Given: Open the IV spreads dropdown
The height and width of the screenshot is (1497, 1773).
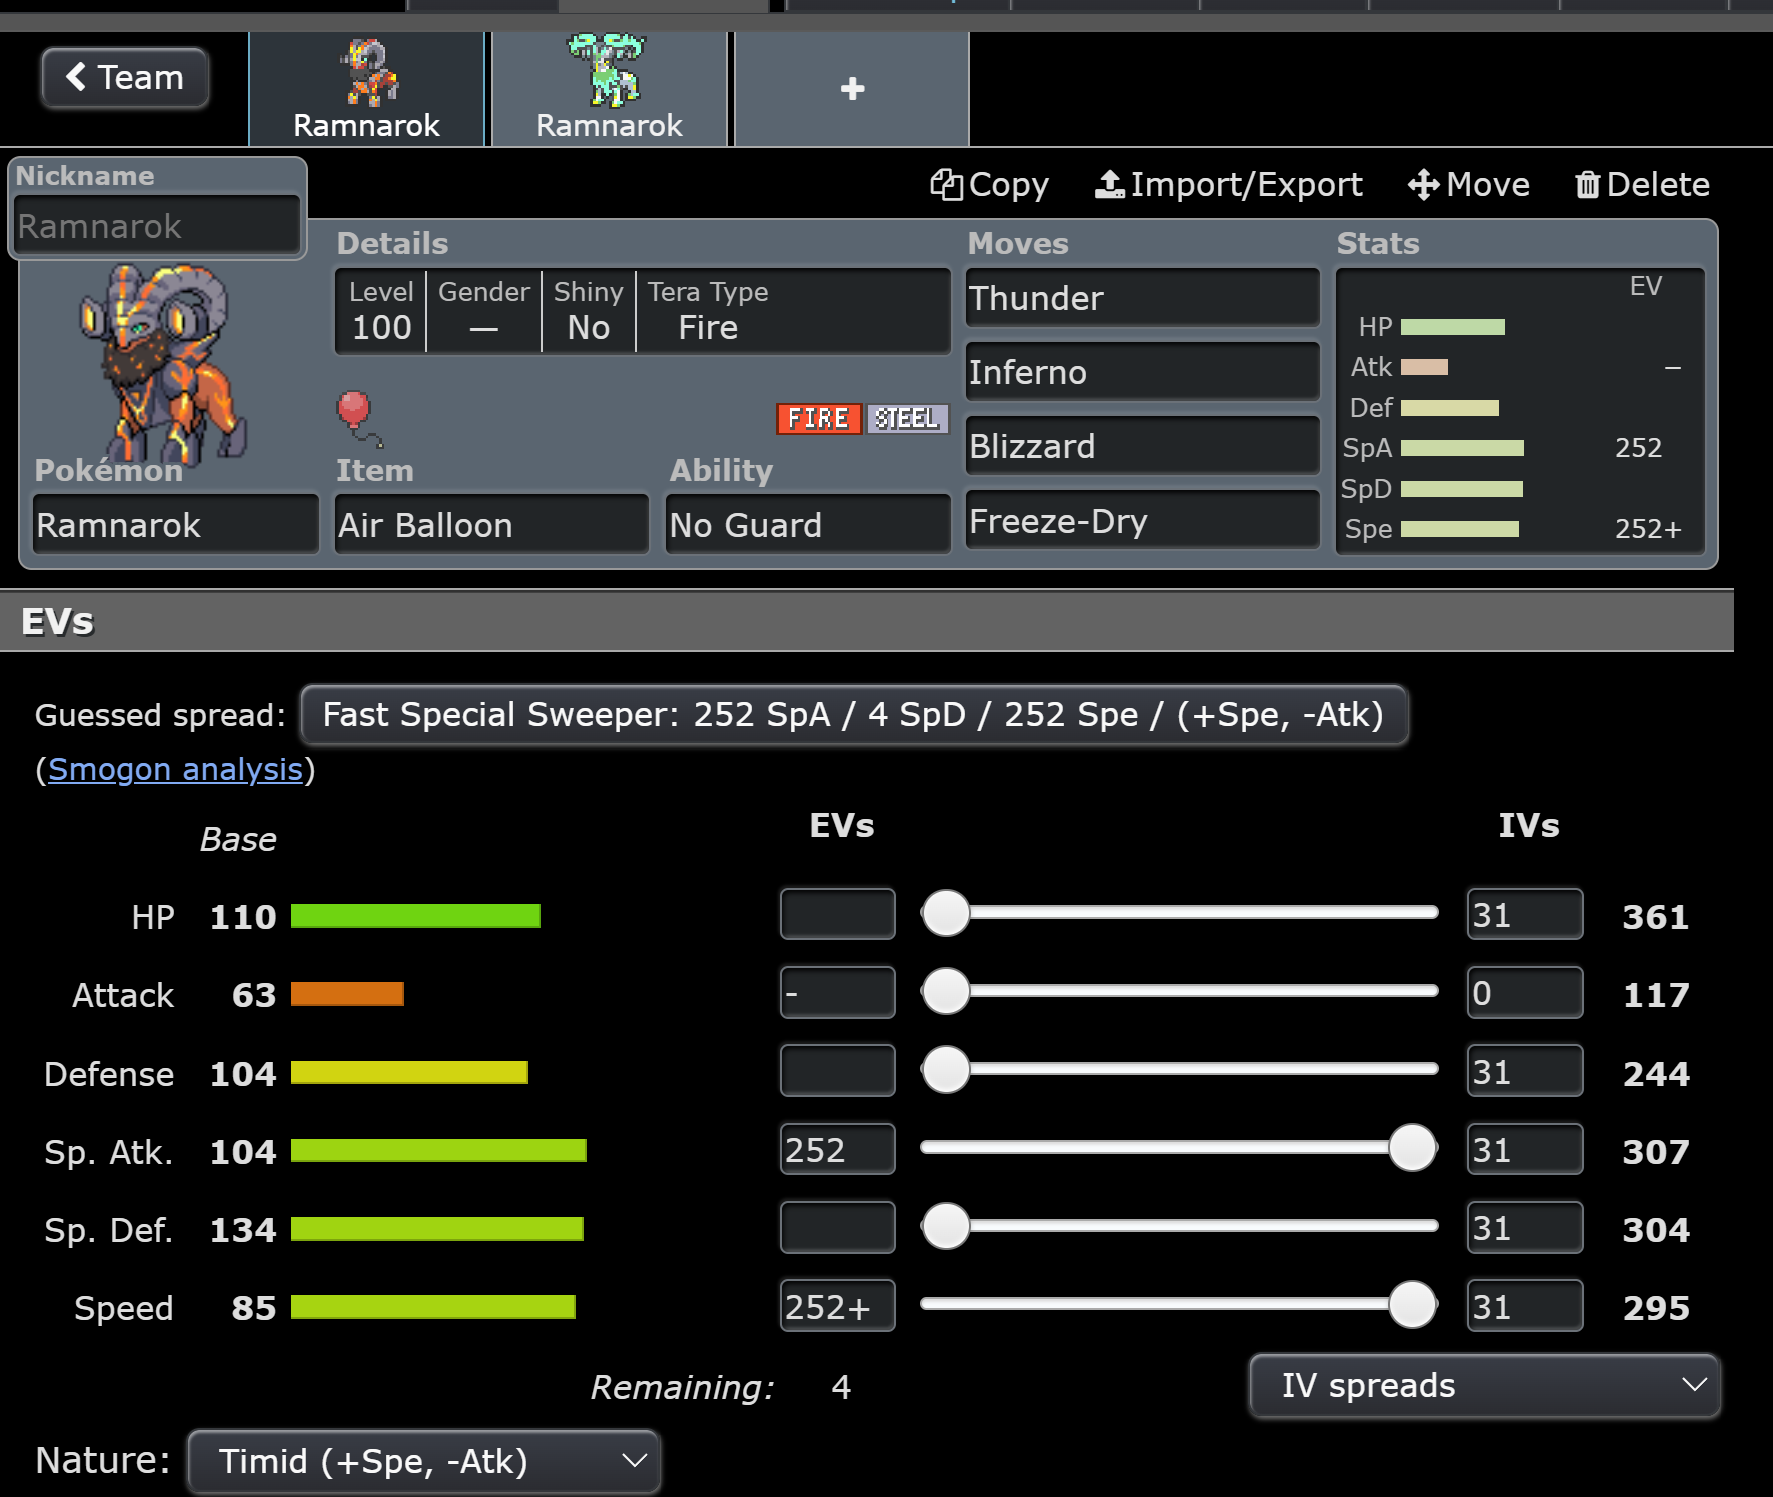Looking at the screenshot, I should pos(1485,1385).
